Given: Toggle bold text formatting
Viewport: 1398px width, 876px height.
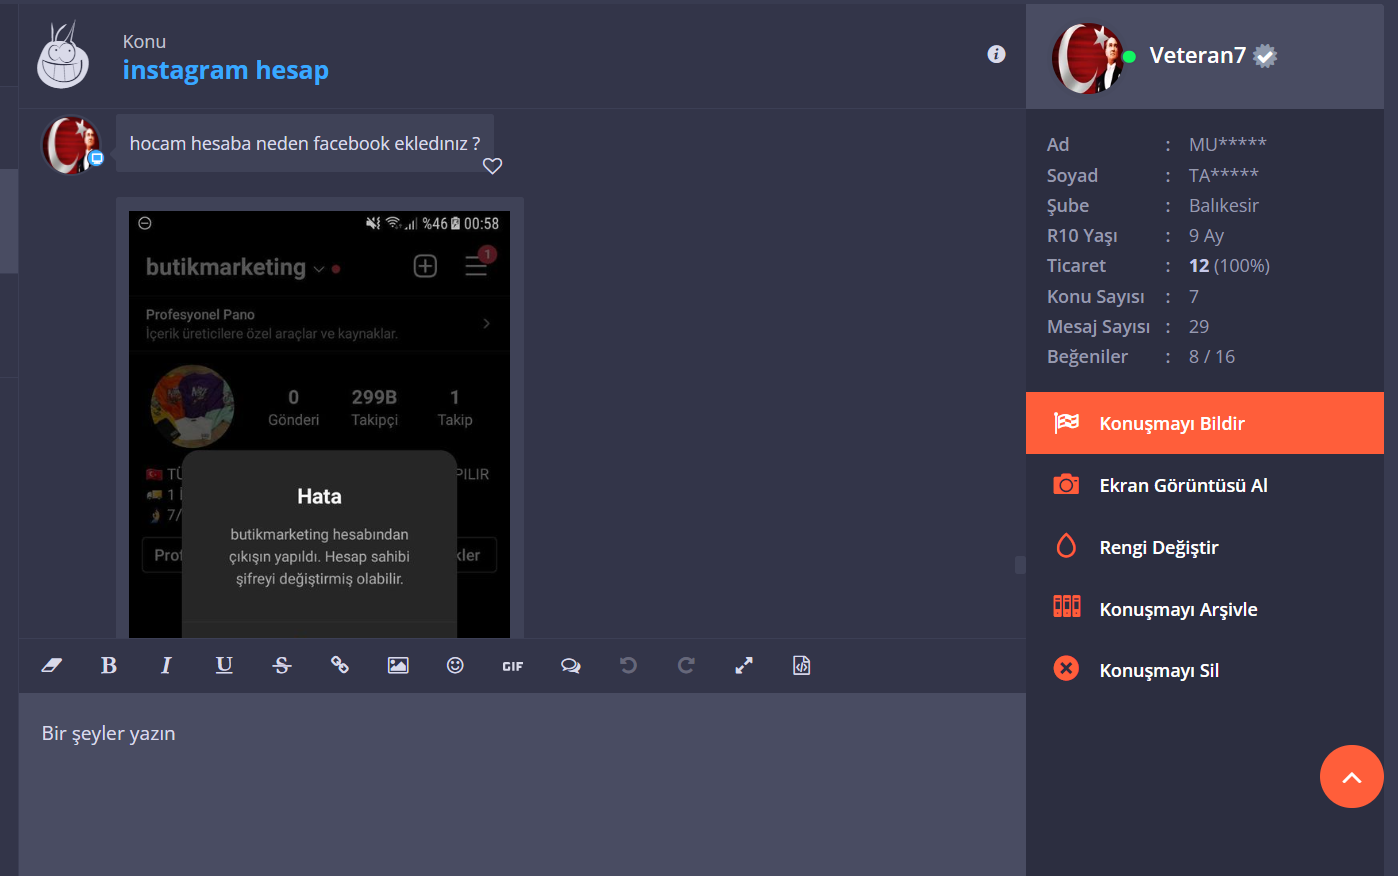Looking at the screenshot, I should pyautogui.click(x=109, y=666).
